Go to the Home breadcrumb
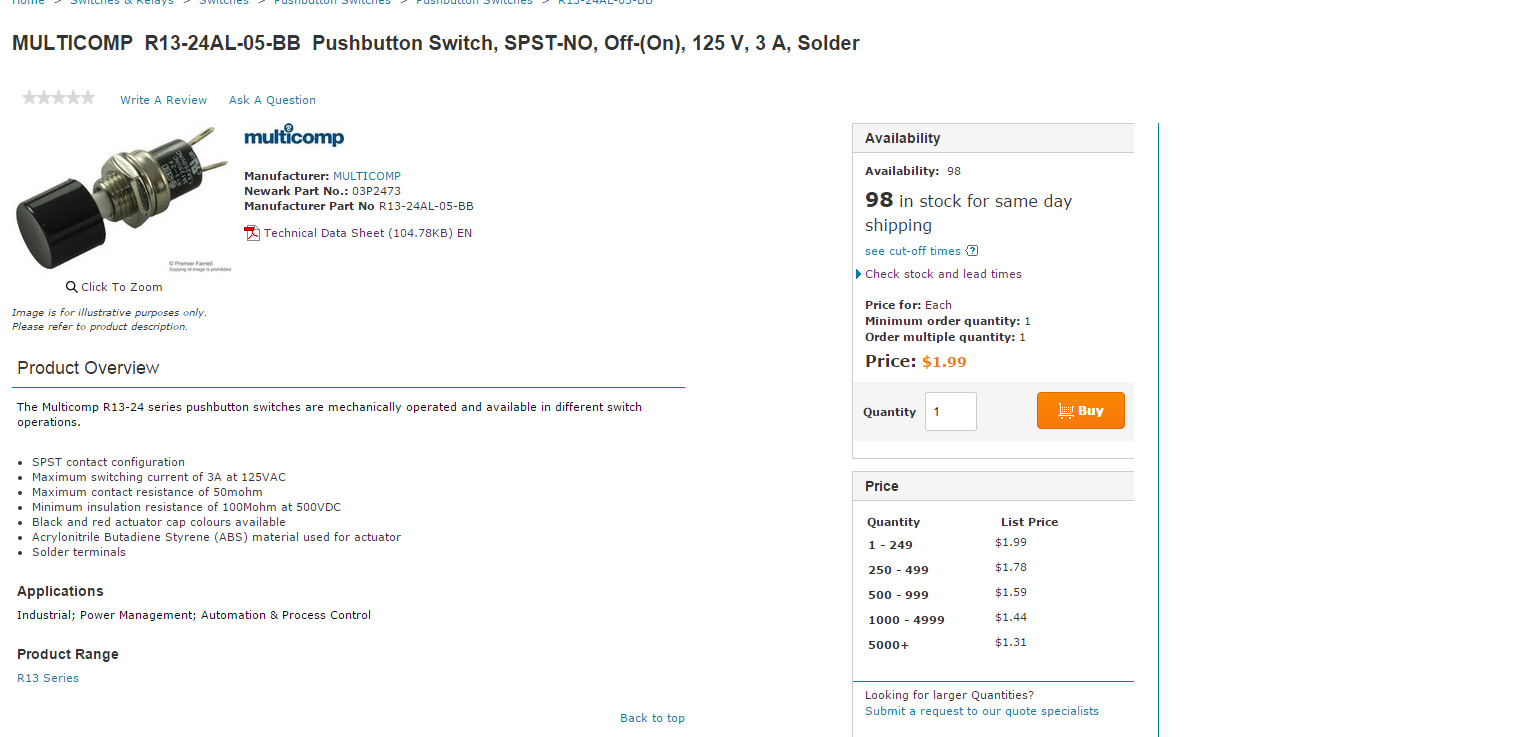Screen dimensions: 1524x737 point(28,2)
